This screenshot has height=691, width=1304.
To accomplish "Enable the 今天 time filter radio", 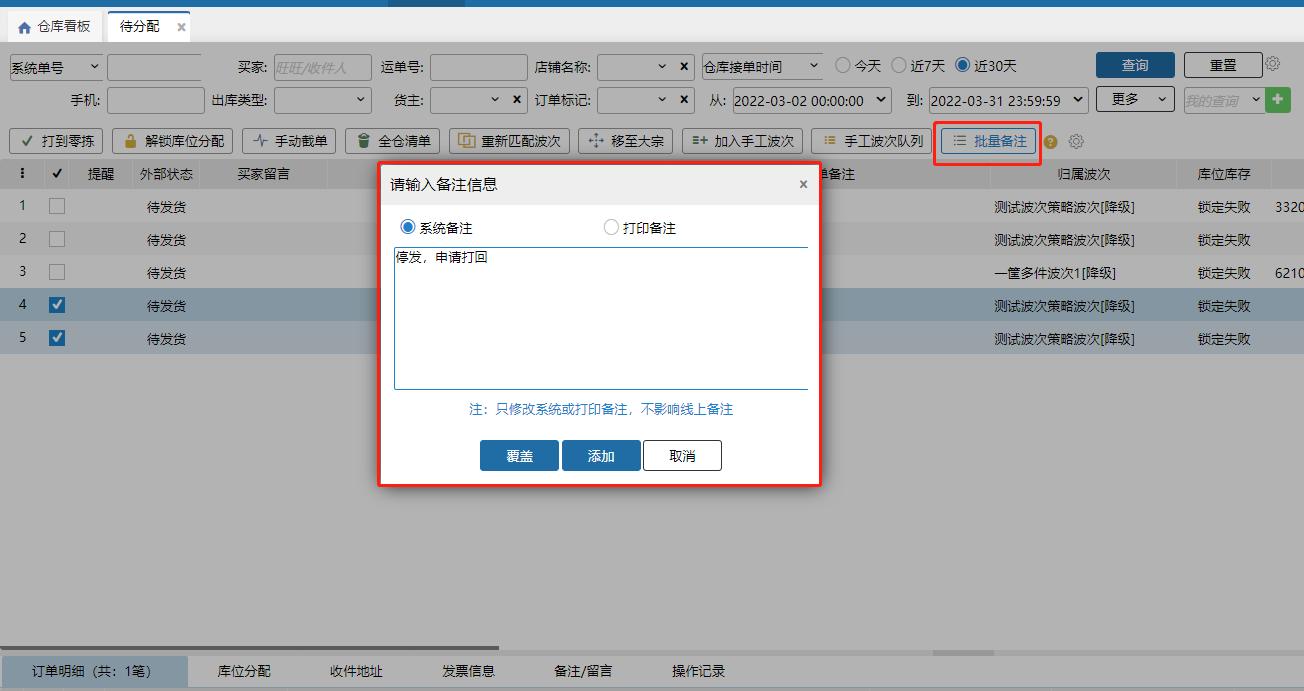I will [x=841, y=64].
